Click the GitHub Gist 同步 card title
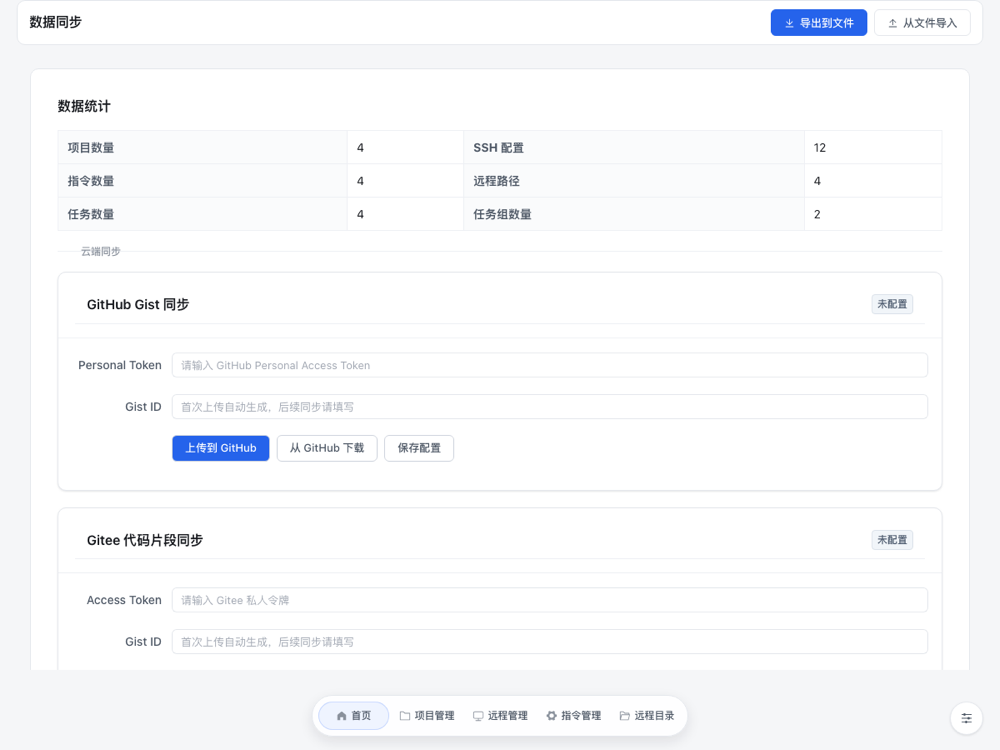This screenshot has height=750, width=1000. pyautogui.click(x=138, y=305)
